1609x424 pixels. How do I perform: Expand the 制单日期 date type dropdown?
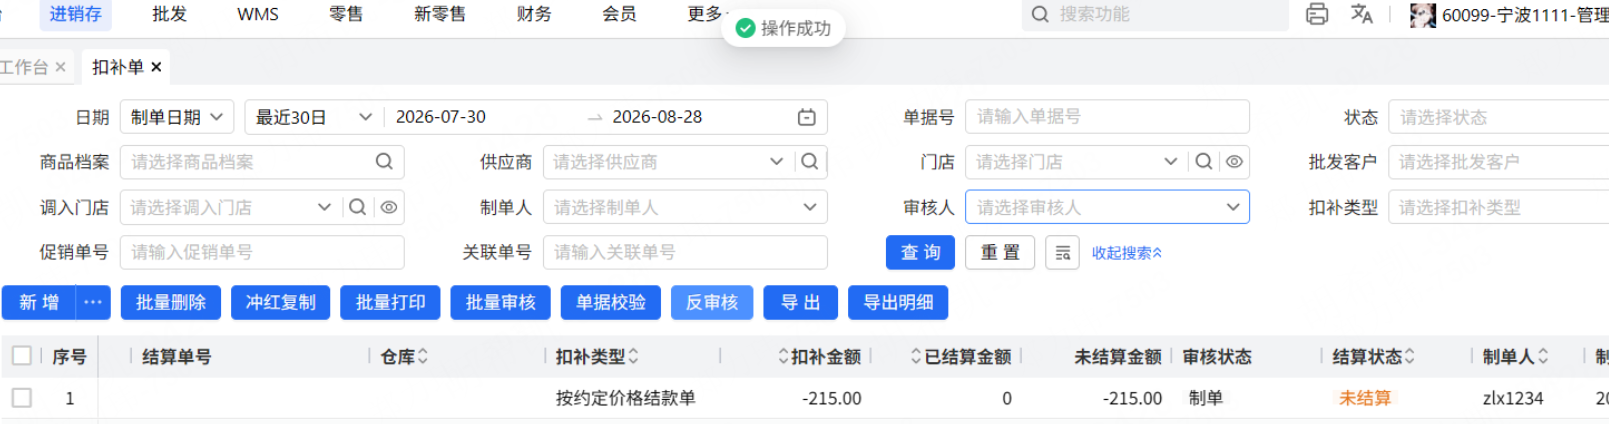177,117
